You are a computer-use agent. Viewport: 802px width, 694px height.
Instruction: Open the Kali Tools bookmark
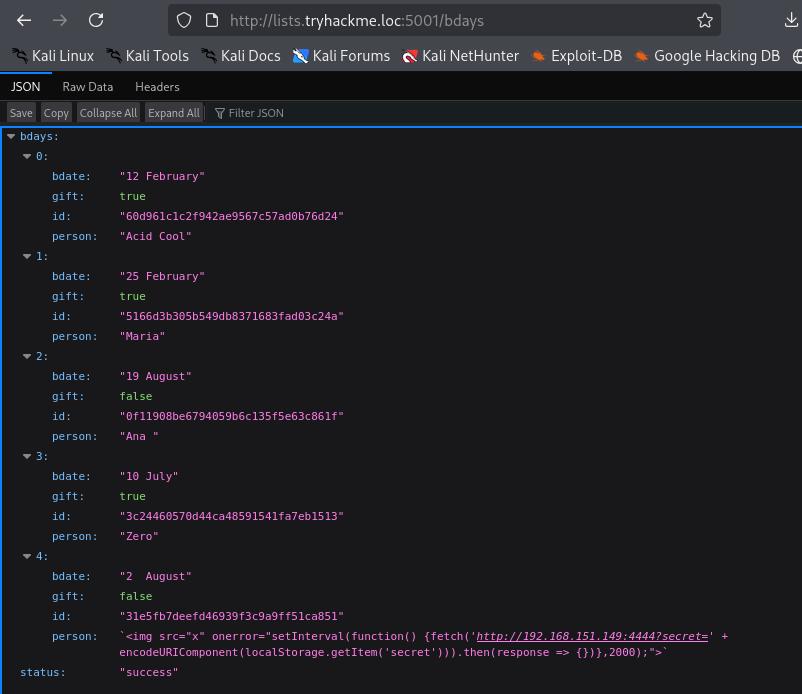pyautogui.click(x=147, y=56)
